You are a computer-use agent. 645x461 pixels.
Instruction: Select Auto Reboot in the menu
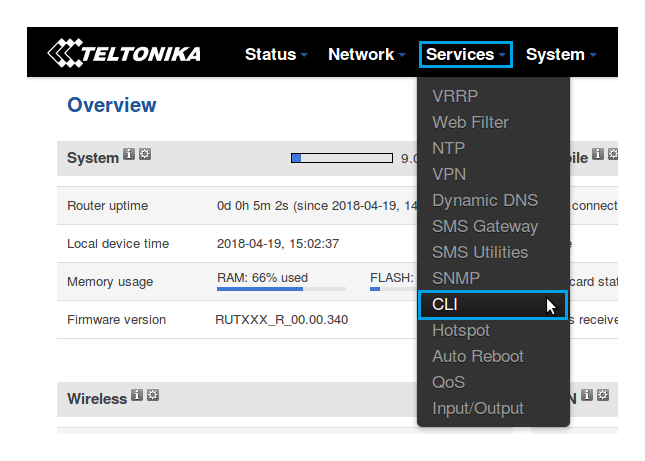(477, 356)
